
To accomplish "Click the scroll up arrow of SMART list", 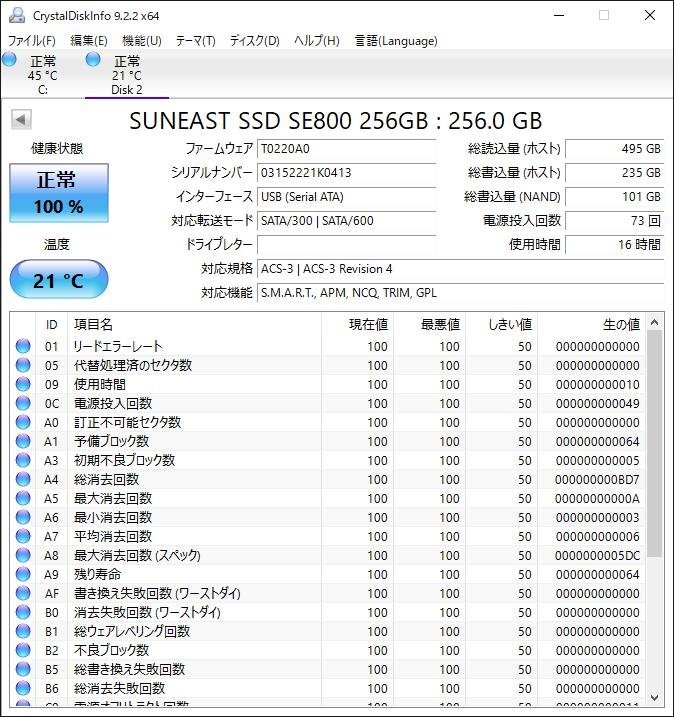I will (x=654, y=323).
